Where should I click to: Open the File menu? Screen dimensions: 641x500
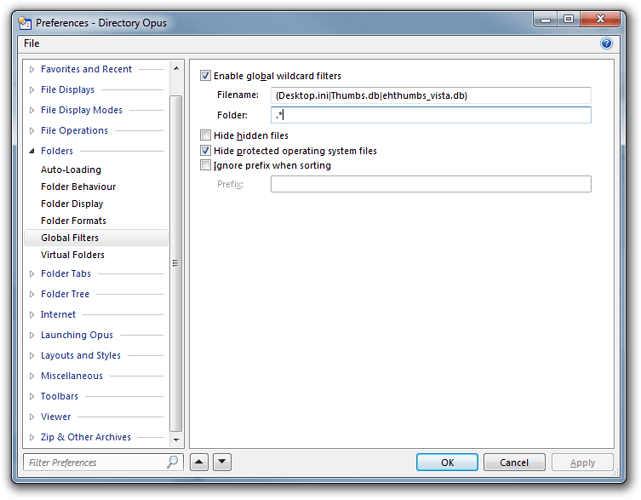(x=31, y=43)
